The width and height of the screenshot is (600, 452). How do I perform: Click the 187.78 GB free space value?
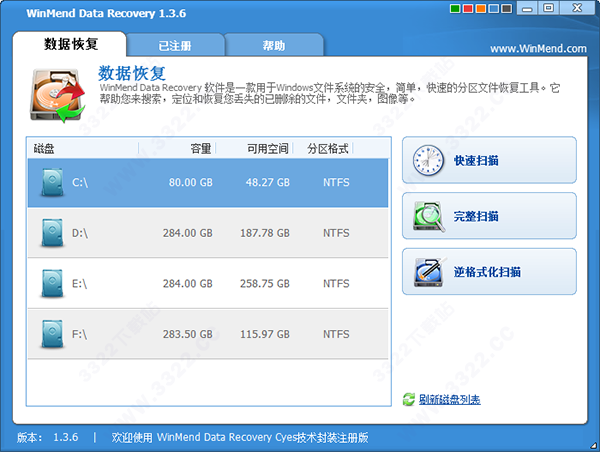pyautogui.click(x=265, y=233)
